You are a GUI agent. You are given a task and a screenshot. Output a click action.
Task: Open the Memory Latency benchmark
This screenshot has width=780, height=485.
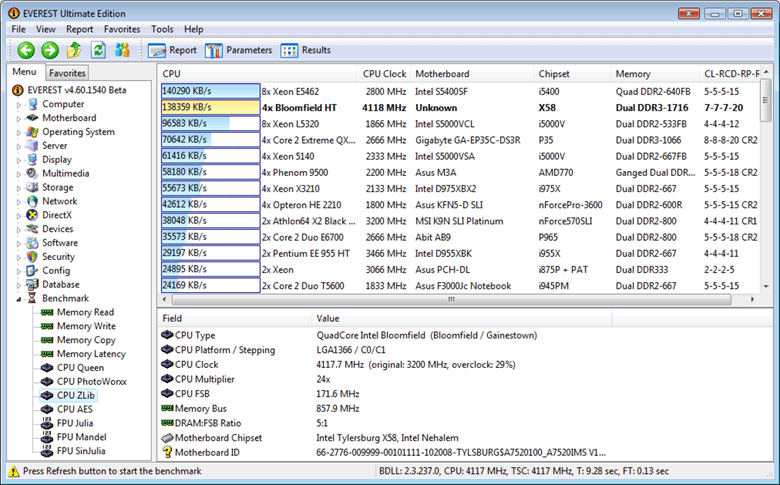pyautogui.click(x=91, y=354)
